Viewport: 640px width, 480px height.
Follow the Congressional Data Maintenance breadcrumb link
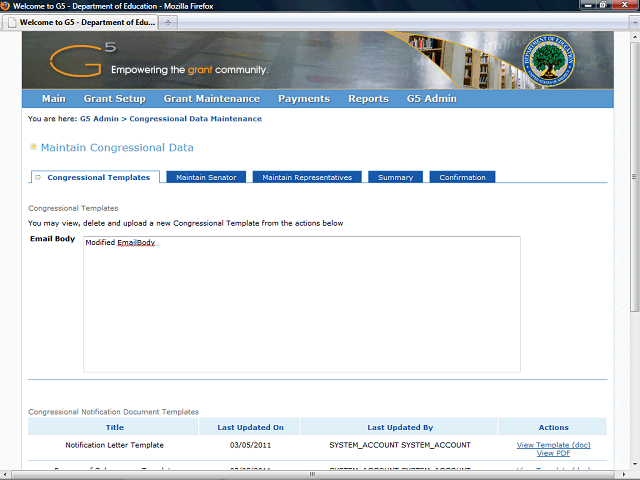[x=196, y=119]
